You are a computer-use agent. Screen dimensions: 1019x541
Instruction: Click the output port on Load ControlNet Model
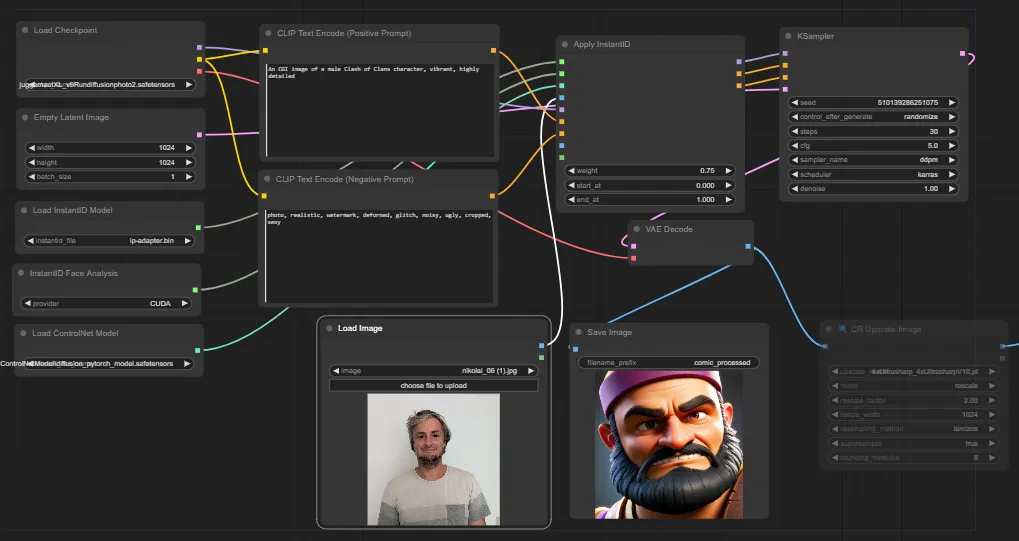[198, 350]
